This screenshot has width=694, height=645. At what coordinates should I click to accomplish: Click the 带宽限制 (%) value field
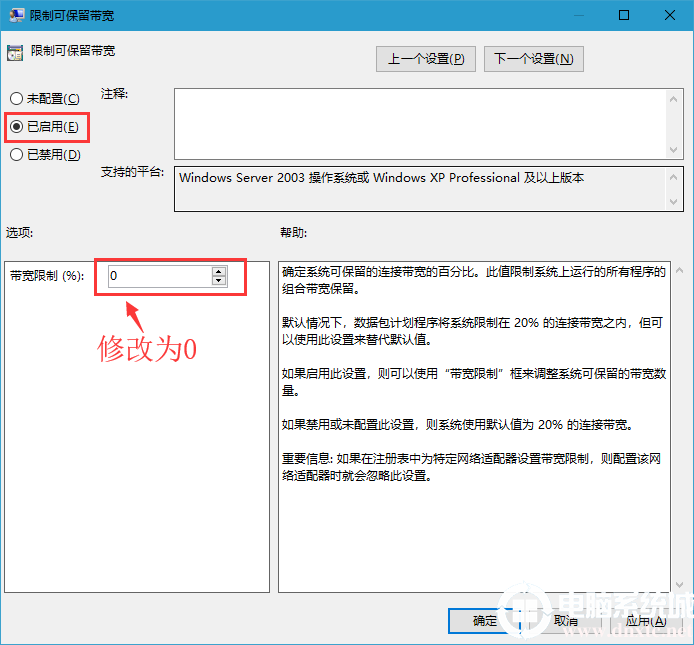[160, 276]
